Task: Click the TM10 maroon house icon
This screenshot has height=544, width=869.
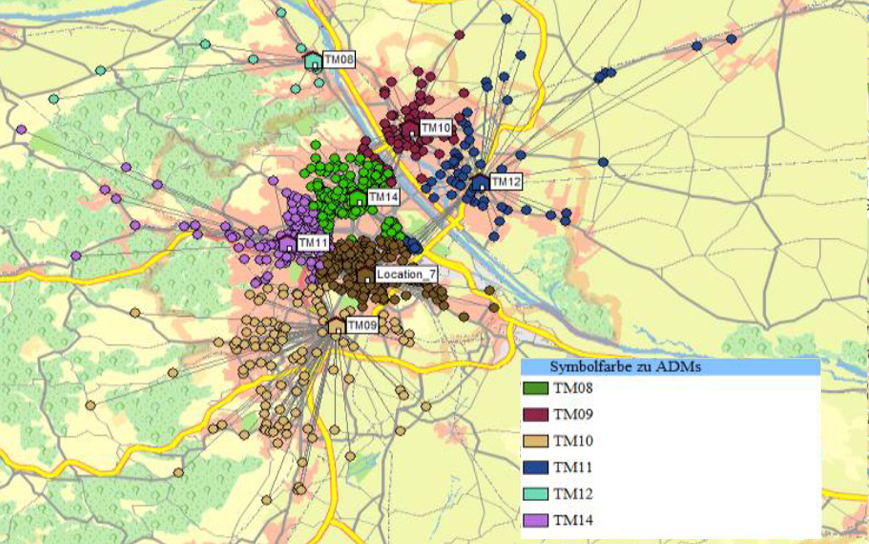Action: [411, 130]
